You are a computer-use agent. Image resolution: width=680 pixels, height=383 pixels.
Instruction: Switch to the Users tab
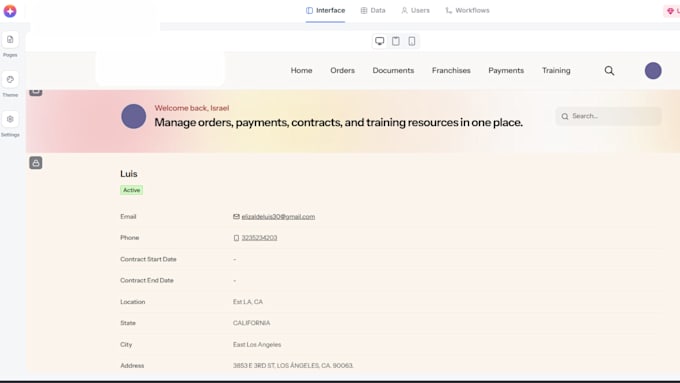coord(415,10)
